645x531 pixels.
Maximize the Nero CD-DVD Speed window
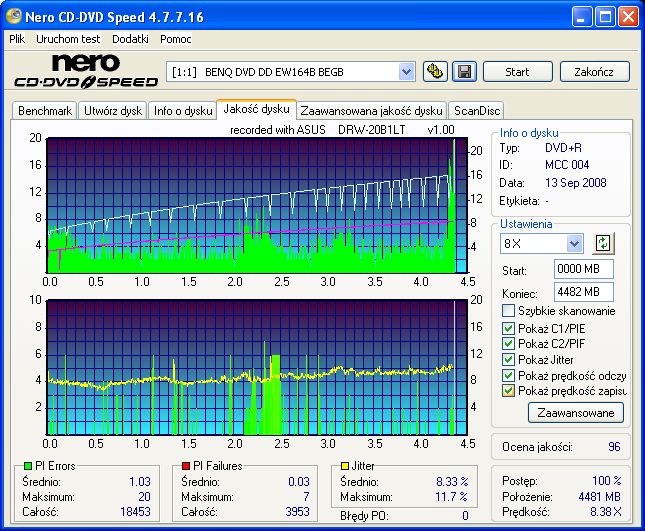click(x=605, y=17)
